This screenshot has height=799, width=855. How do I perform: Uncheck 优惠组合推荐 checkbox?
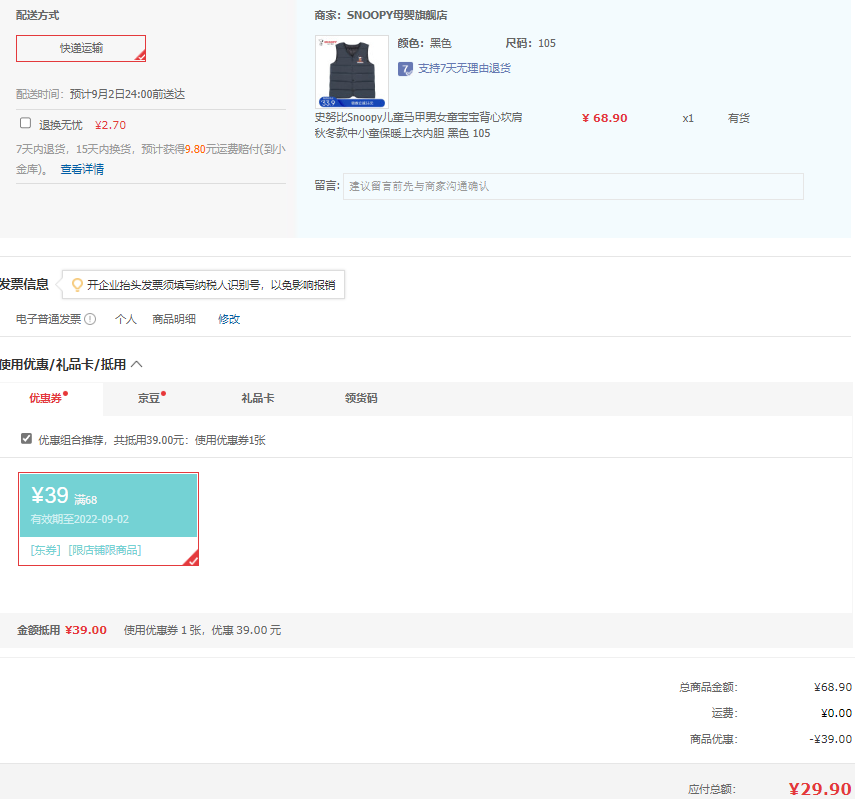click(26, 438)
